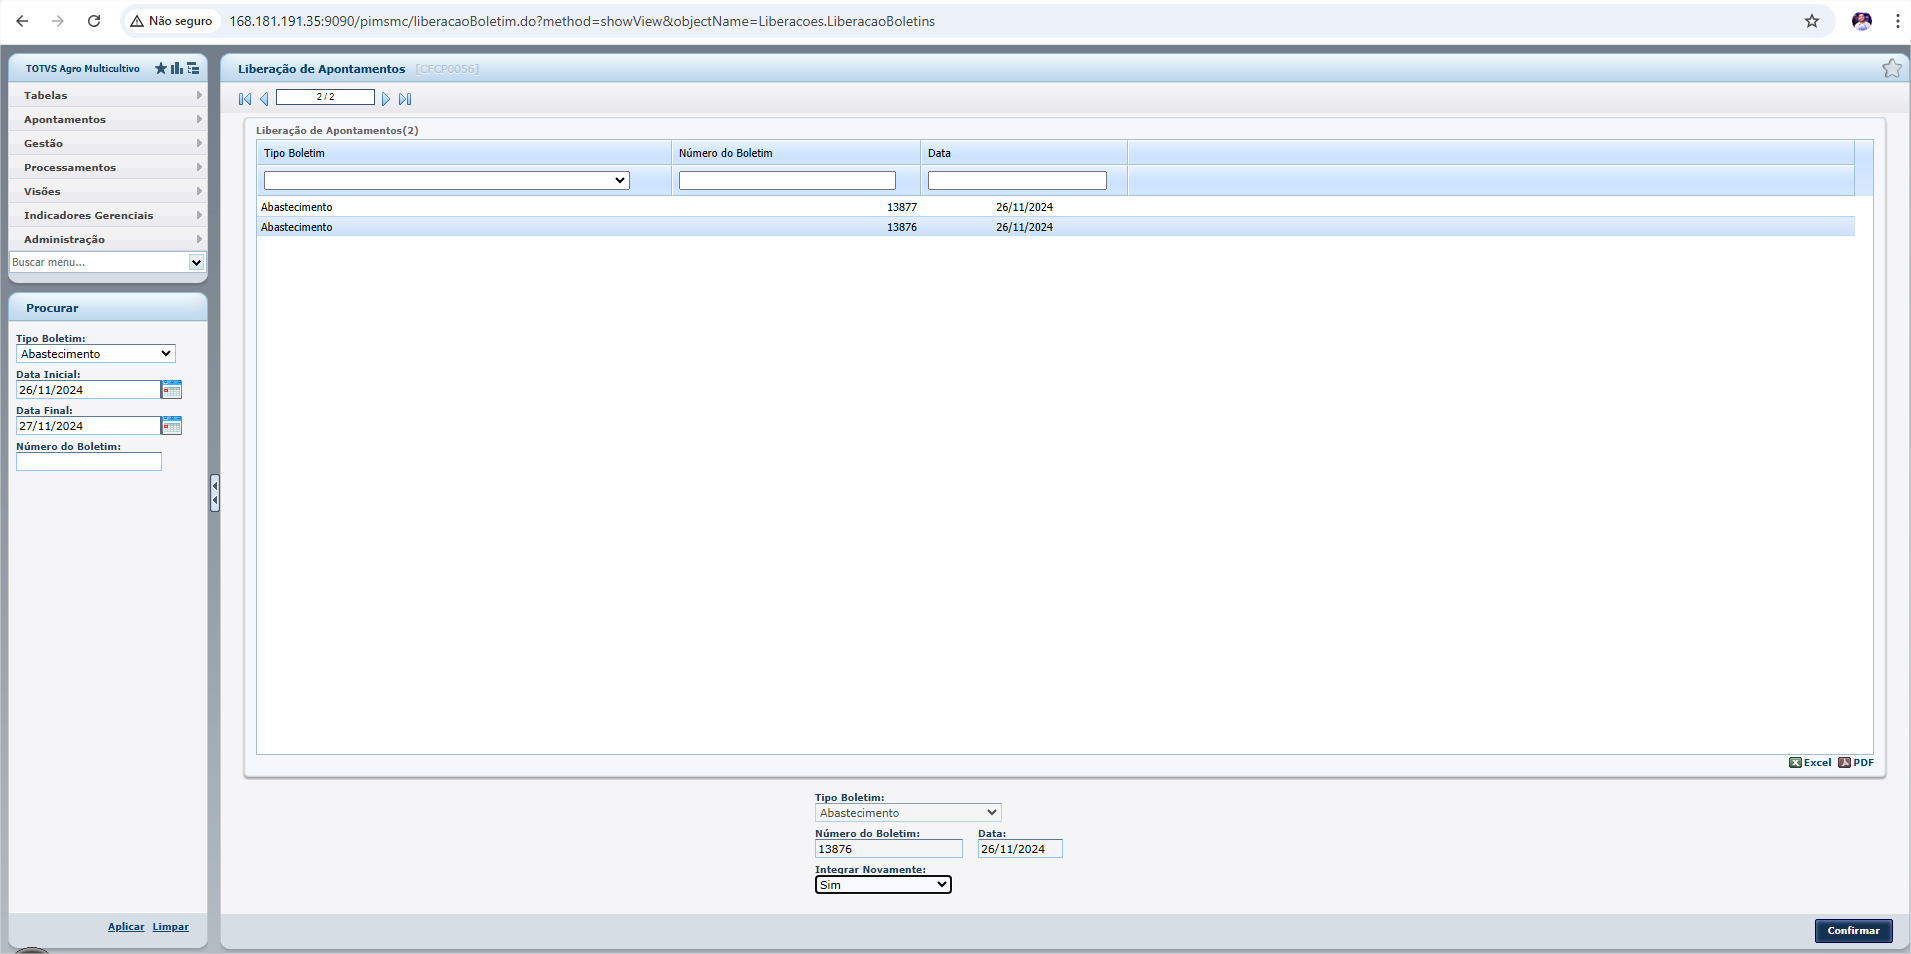Open Tipo Boletim dropdown in Procurar panel
This screenshot has height=954, width=1911.
(x=96, y=354)
